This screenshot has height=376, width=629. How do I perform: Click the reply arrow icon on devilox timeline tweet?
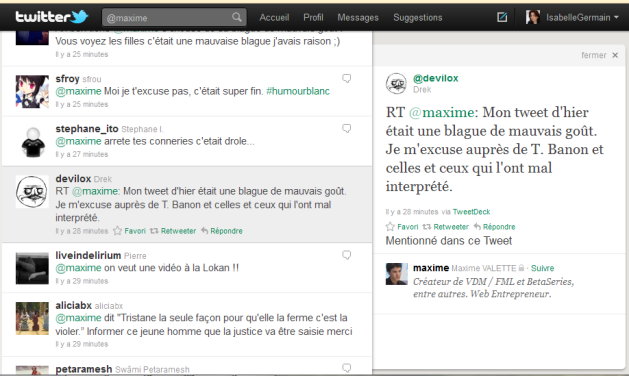205,231
